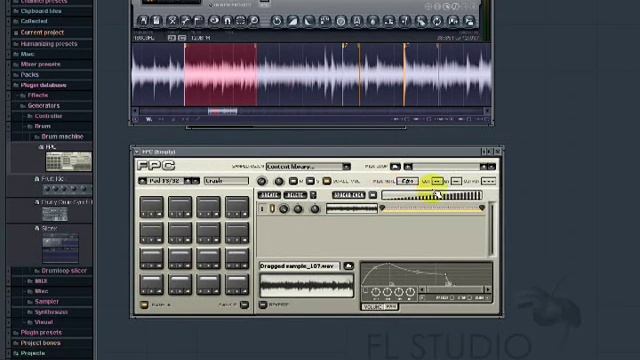Switch FPC to Bank A
640x360 pixels.
(144, 304)
